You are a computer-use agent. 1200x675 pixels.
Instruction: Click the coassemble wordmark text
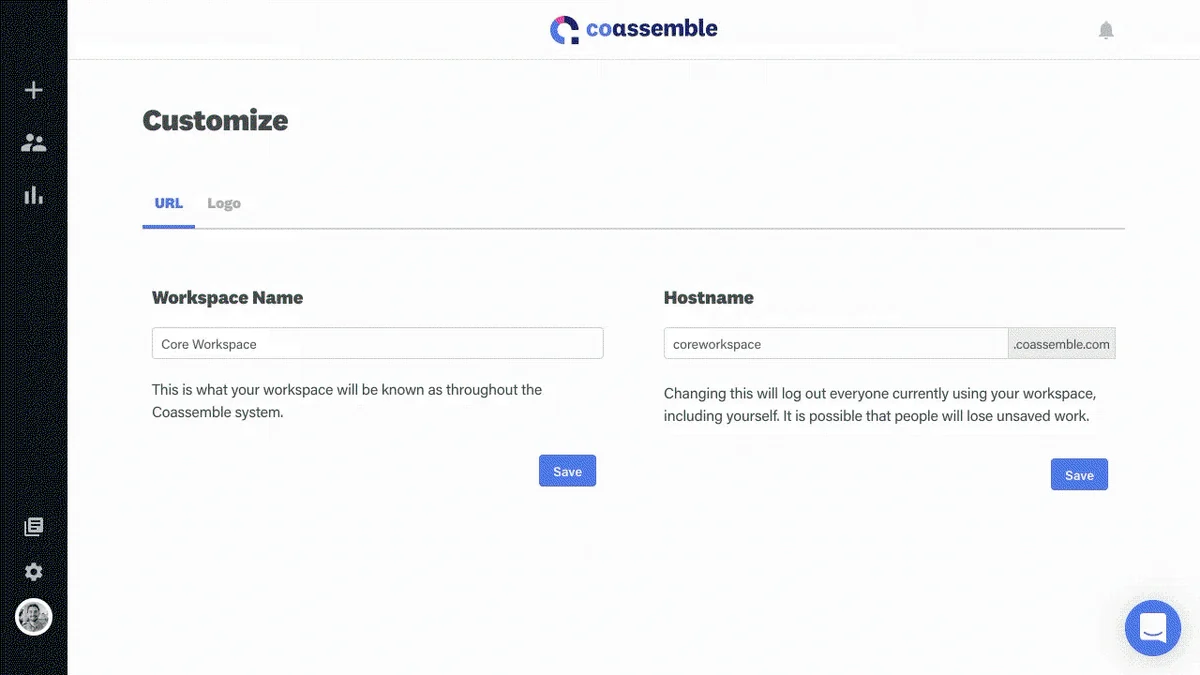pyautogui.click(x=650, y=29)
